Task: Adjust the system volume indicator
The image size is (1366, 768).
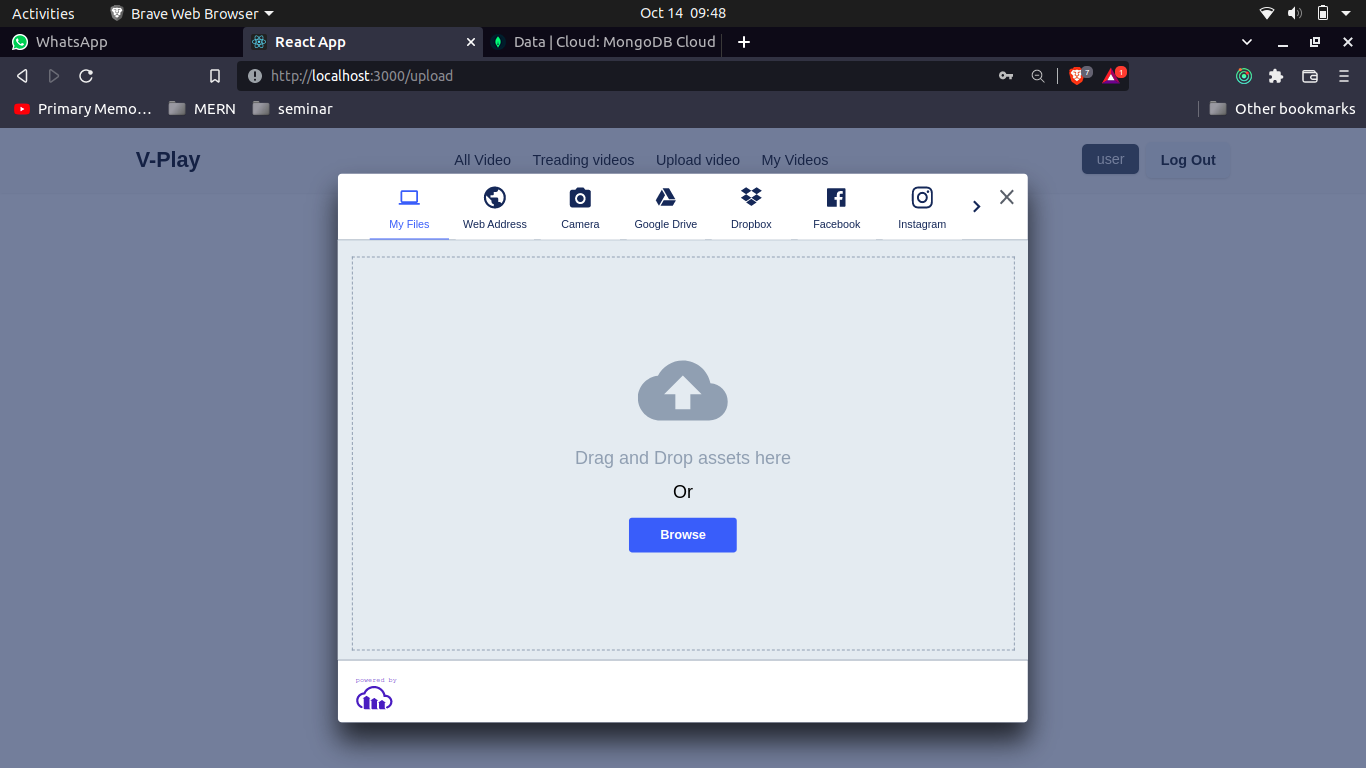Action: point(1295,13)
